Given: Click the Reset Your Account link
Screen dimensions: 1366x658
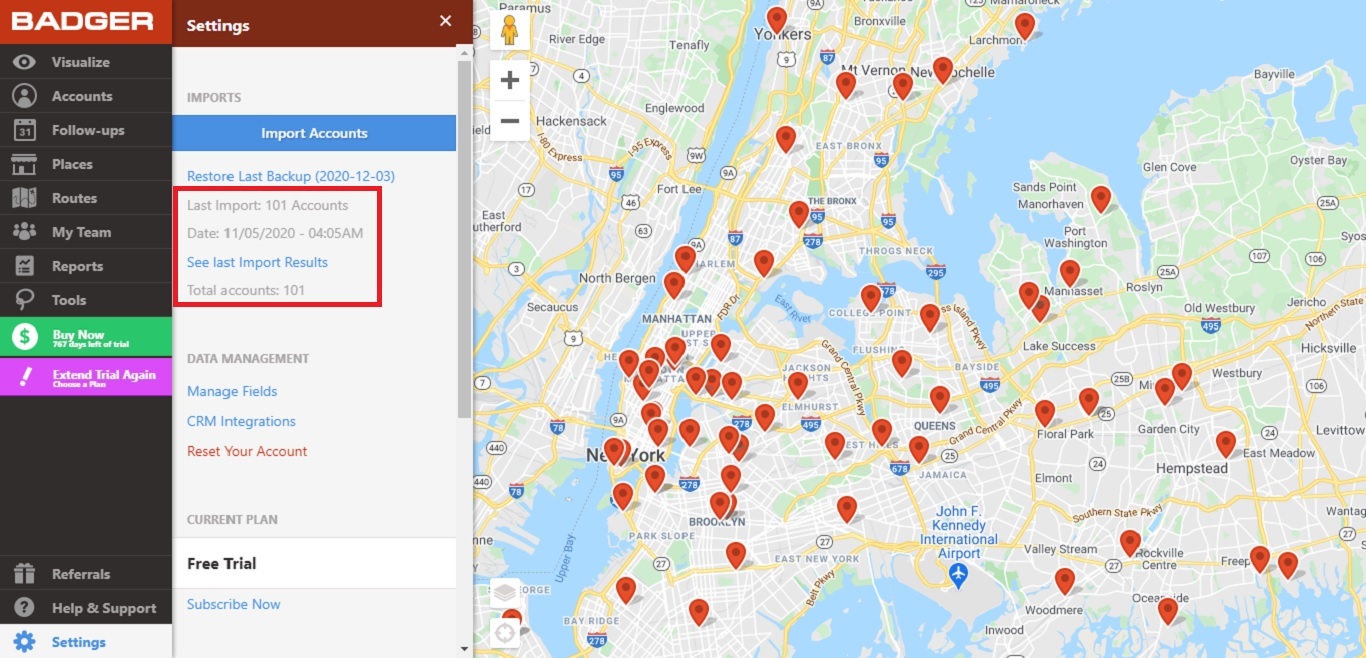Looking at the screenshot, I should (x=247, y=451).
